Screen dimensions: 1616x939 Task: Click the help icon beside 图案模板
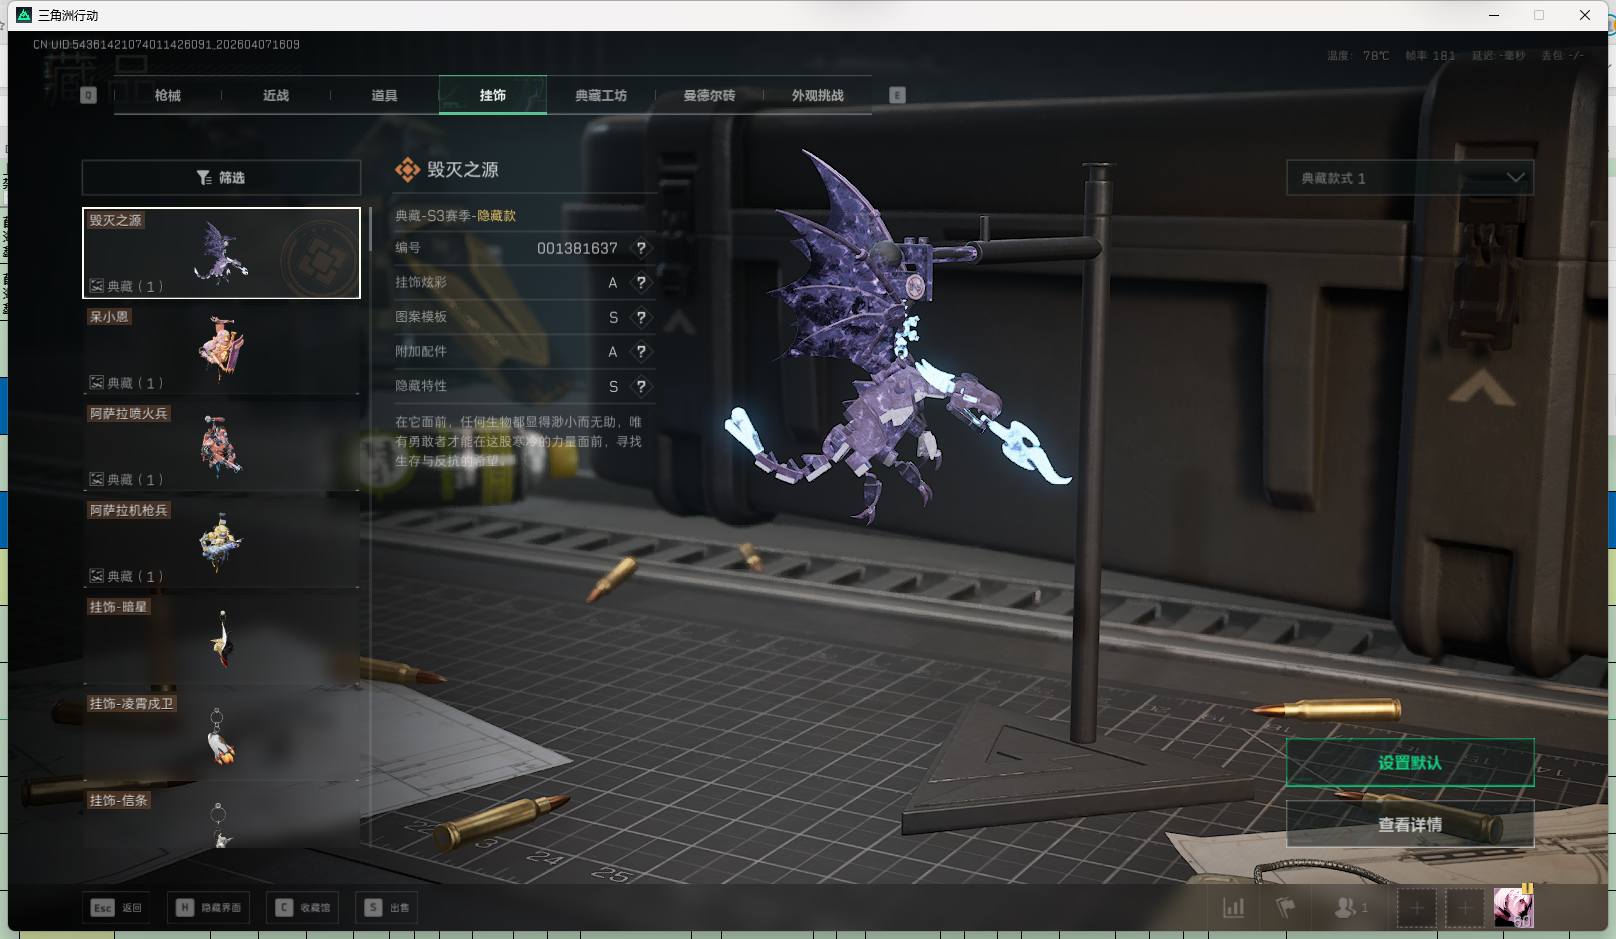[641, 317]
